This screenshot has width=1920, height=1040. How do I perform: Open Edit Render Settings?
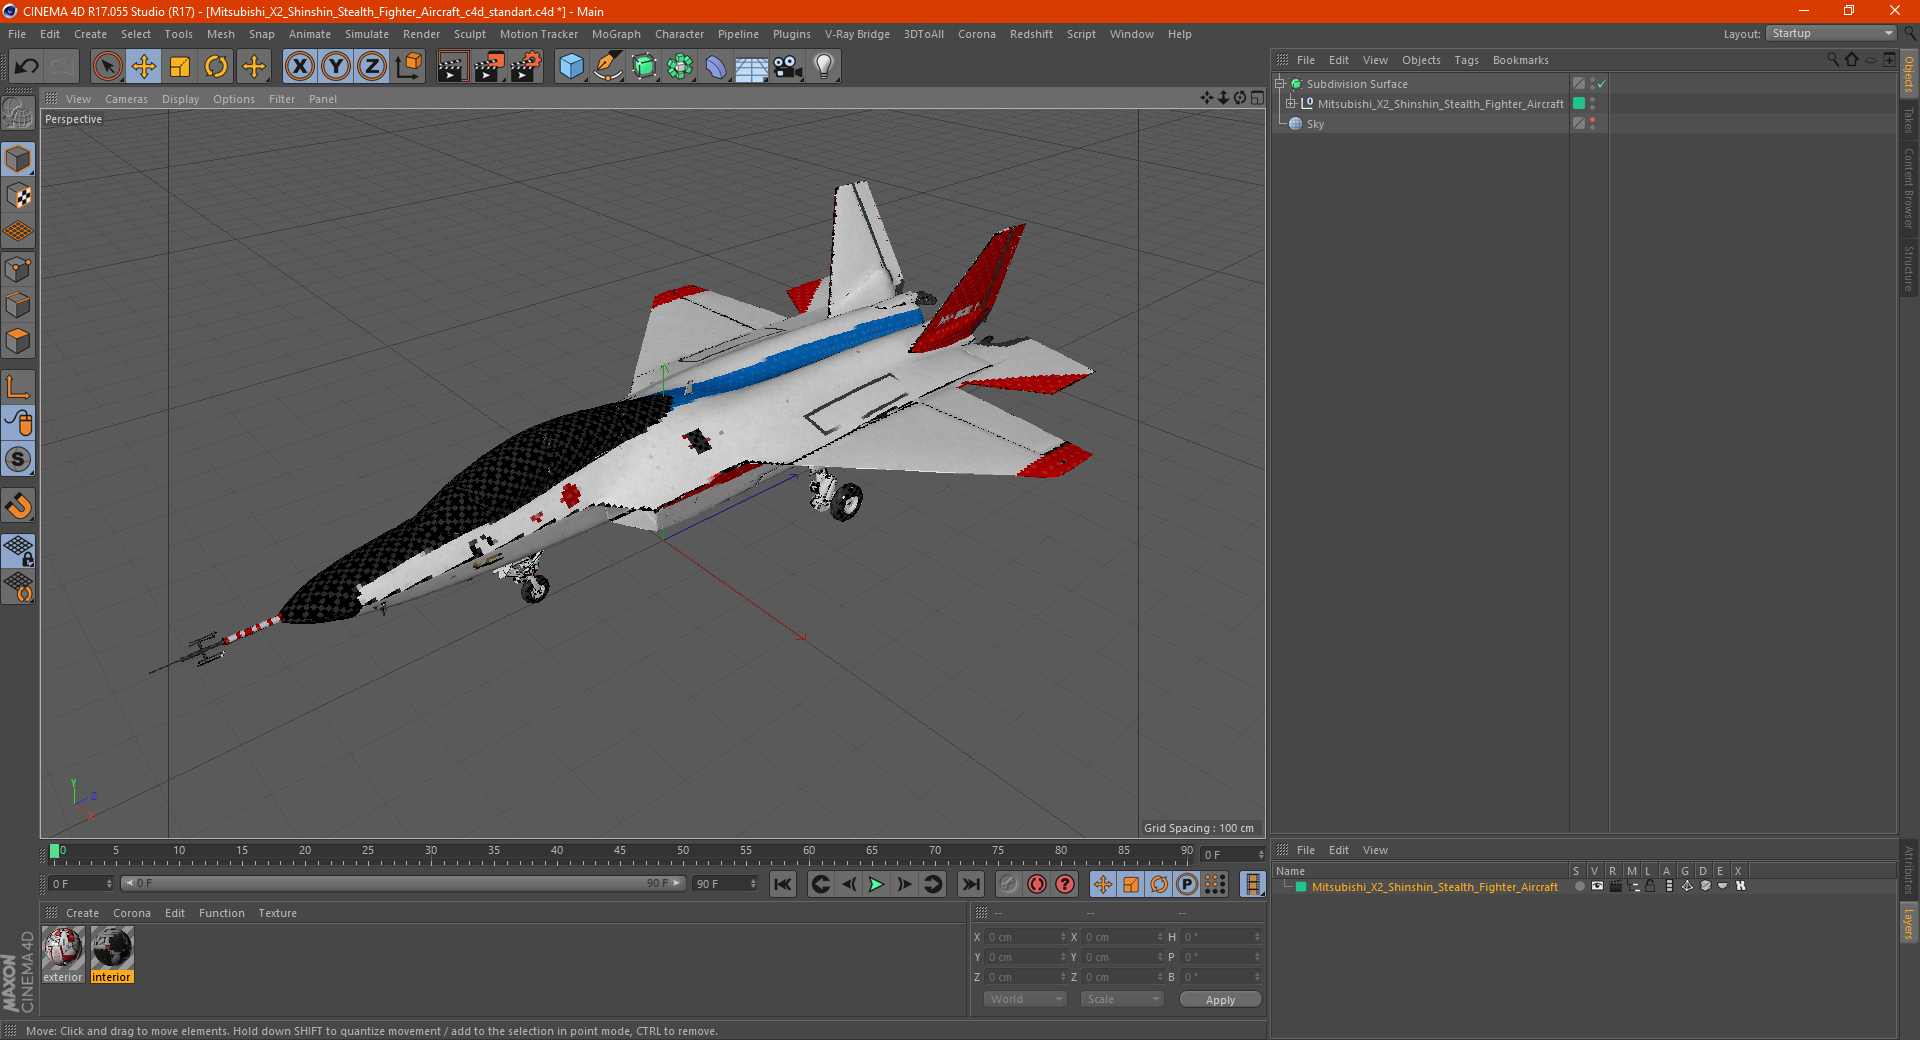point(526,67)
